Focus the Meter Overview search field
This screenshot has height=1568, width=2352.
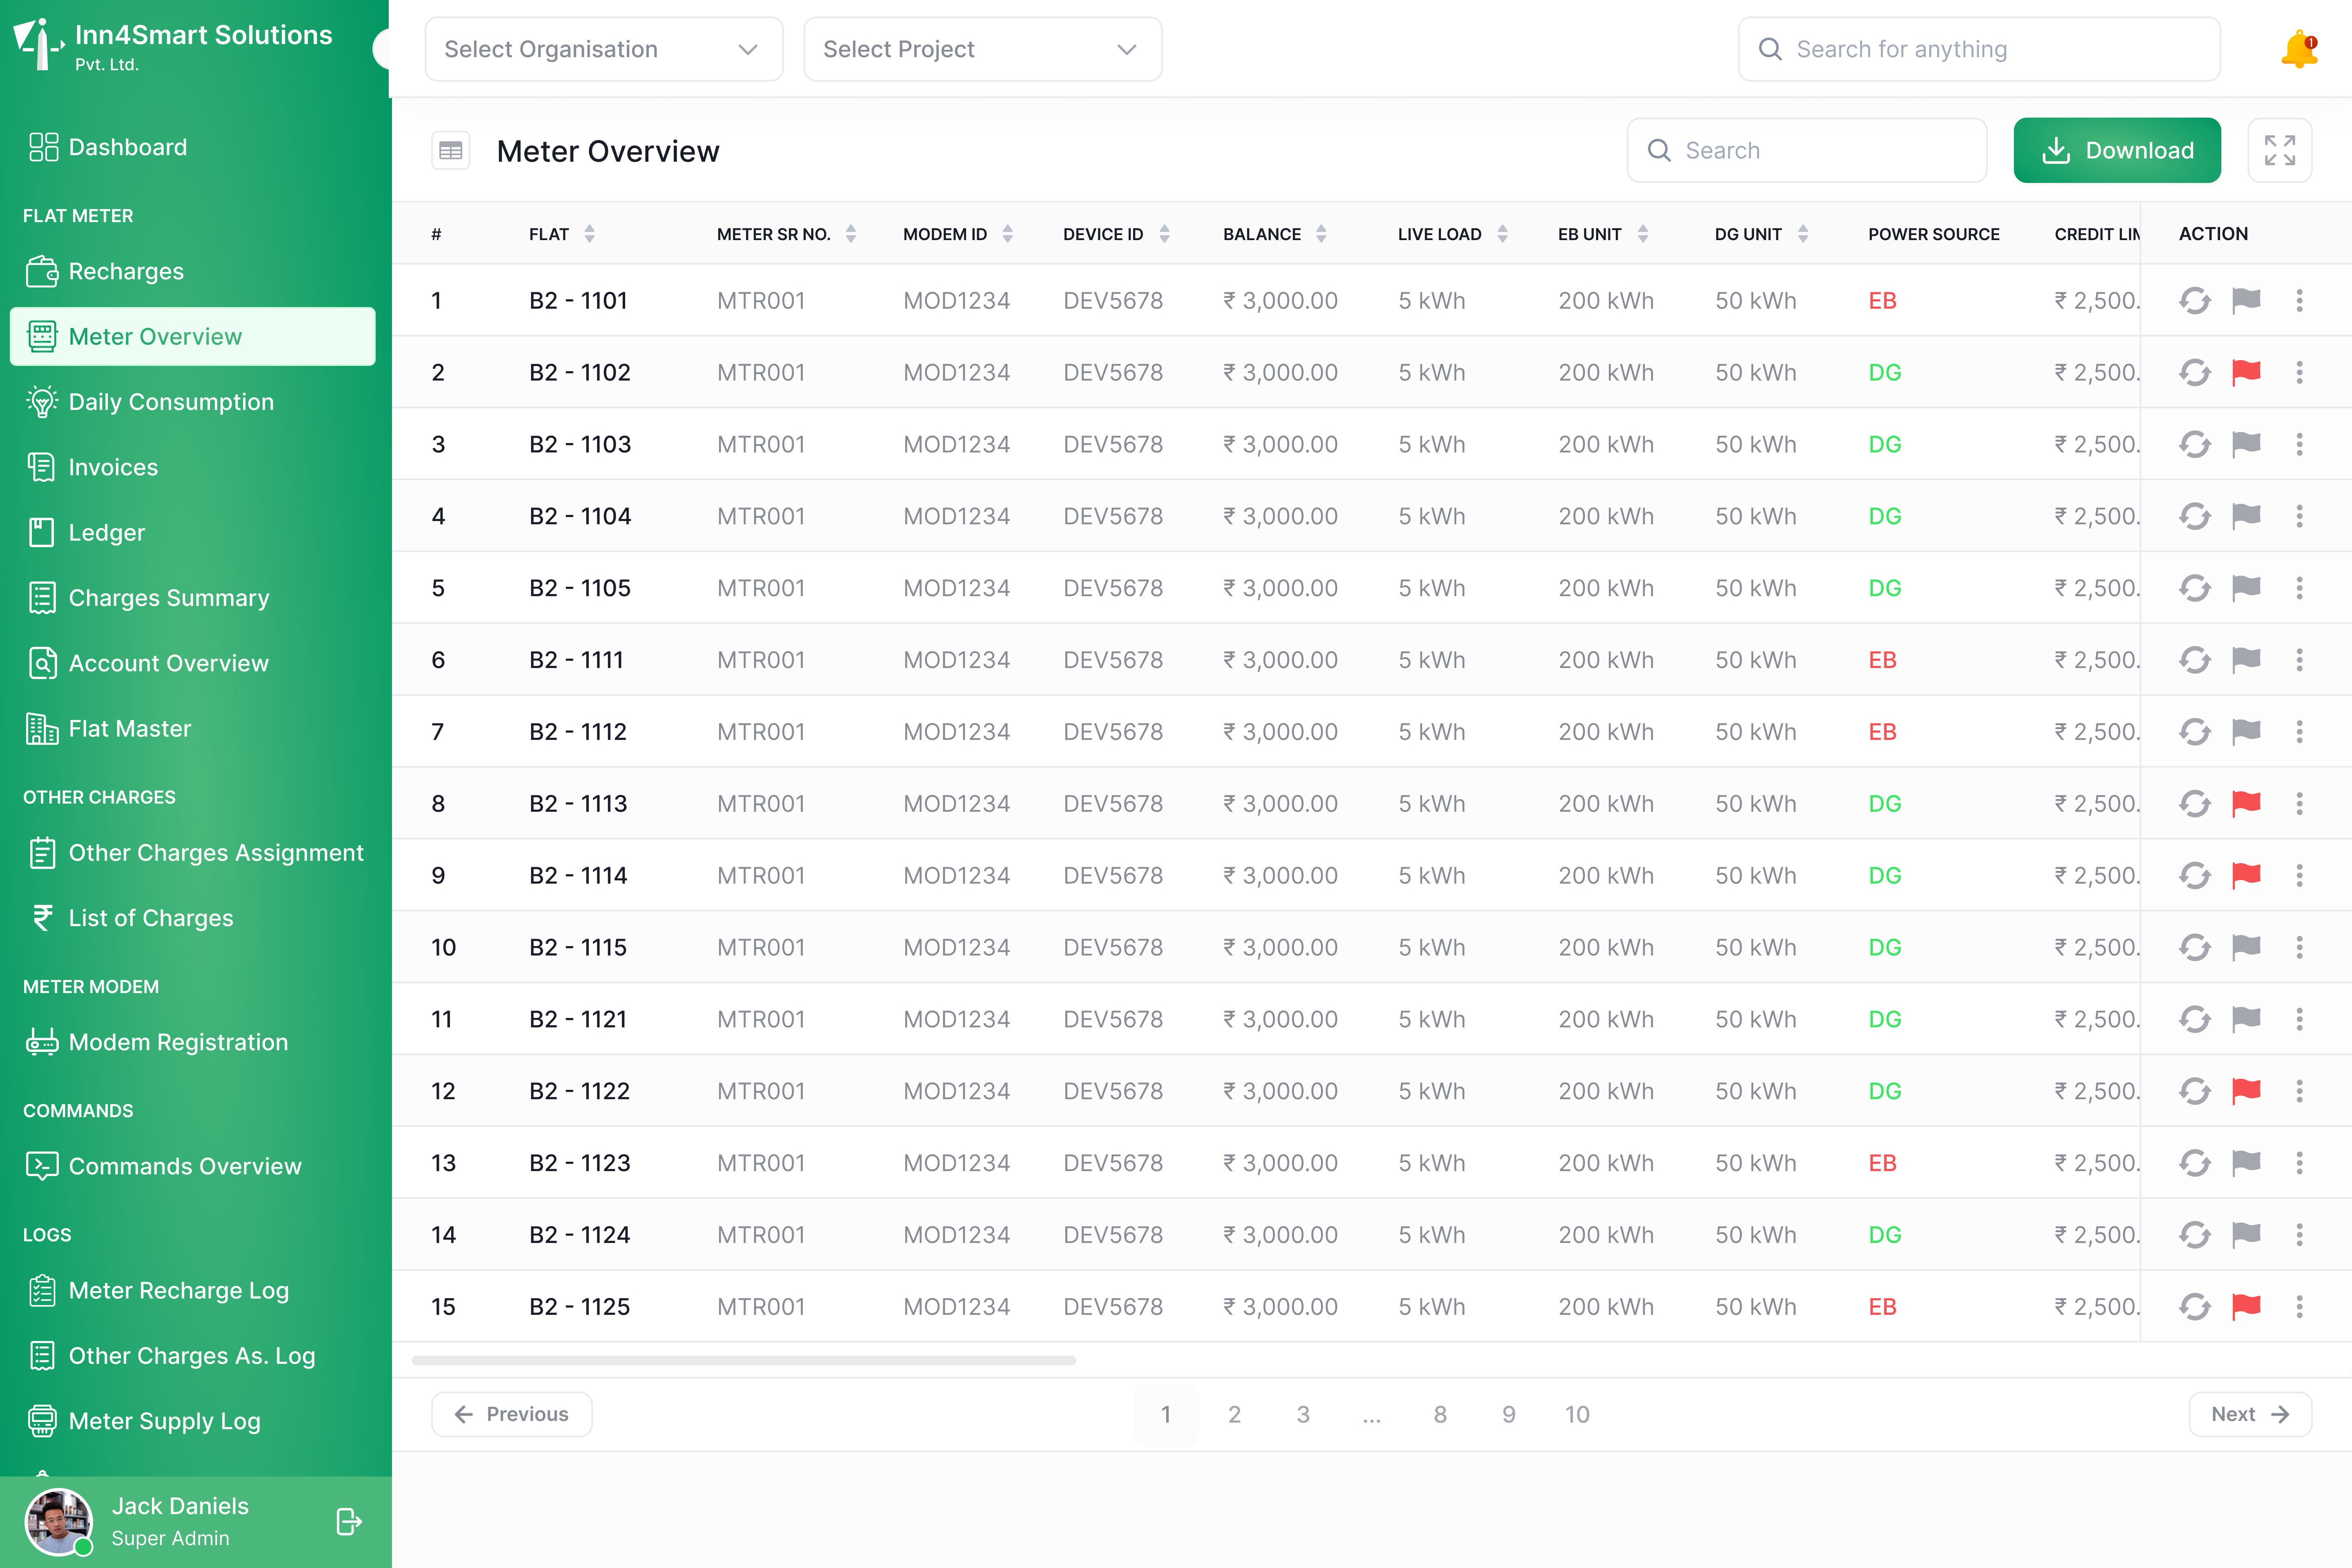click(1806, 150)
